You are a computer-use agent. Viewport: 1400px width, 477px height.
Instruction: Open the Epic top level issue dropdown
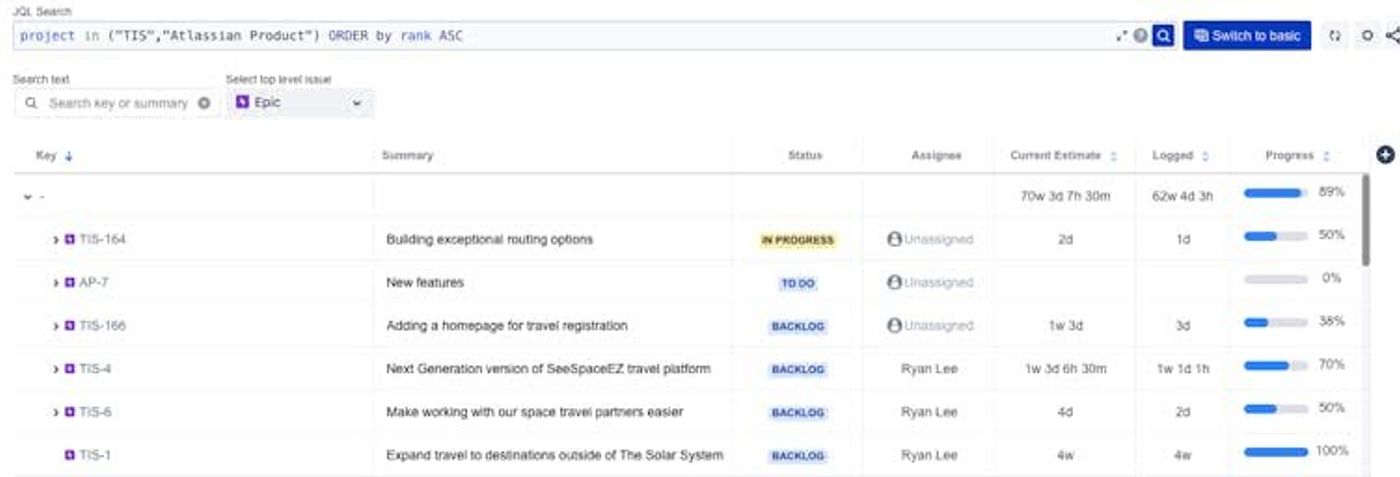pos(300,103)
